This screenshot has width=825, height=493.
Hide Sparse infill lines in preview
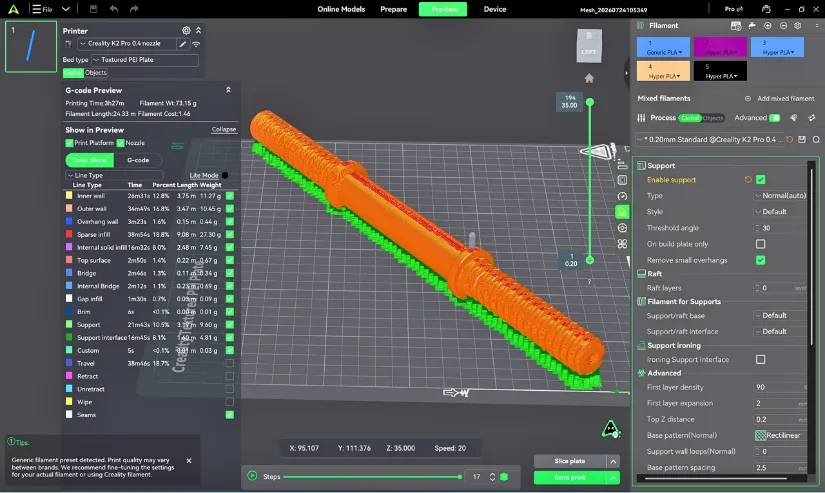pyautogui.click(x=230, y=235)
